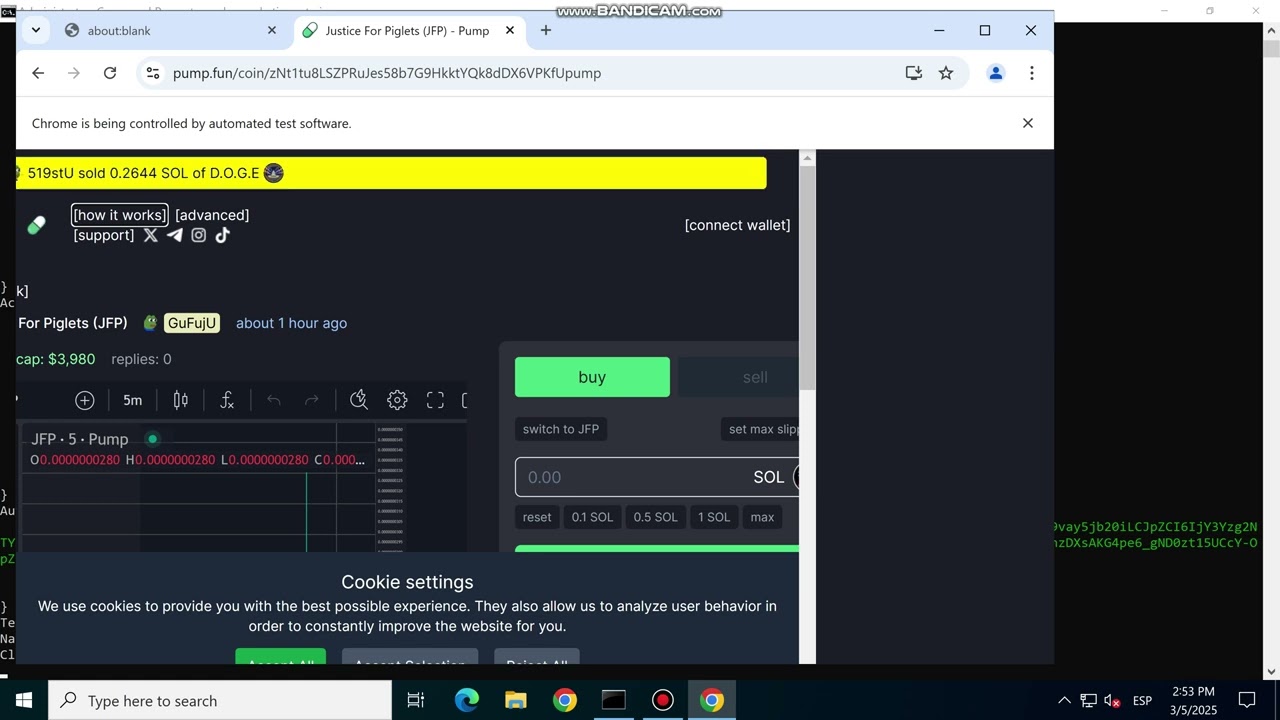The width and height of the screenshot is (1280, 720).
Task: Open the Chrome profile icon
Action: [x=996, y=73]
